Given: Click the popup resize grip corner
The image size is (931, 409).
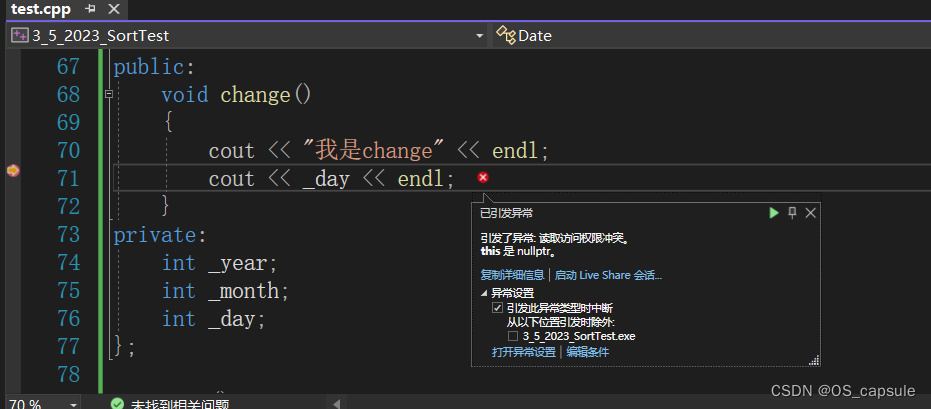Looking at the screenshot, I should point(815,360).
